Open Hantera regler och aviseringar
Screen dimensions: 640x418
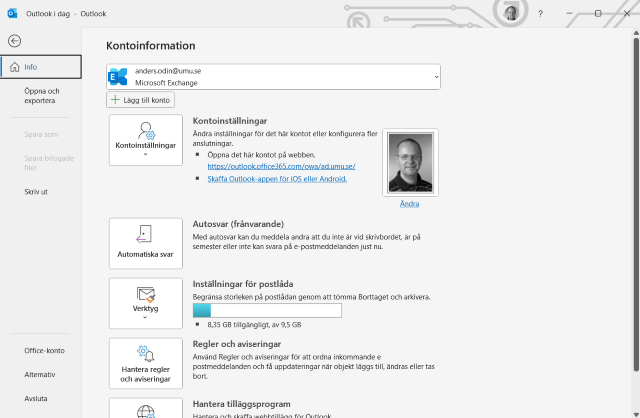[146, 363]
